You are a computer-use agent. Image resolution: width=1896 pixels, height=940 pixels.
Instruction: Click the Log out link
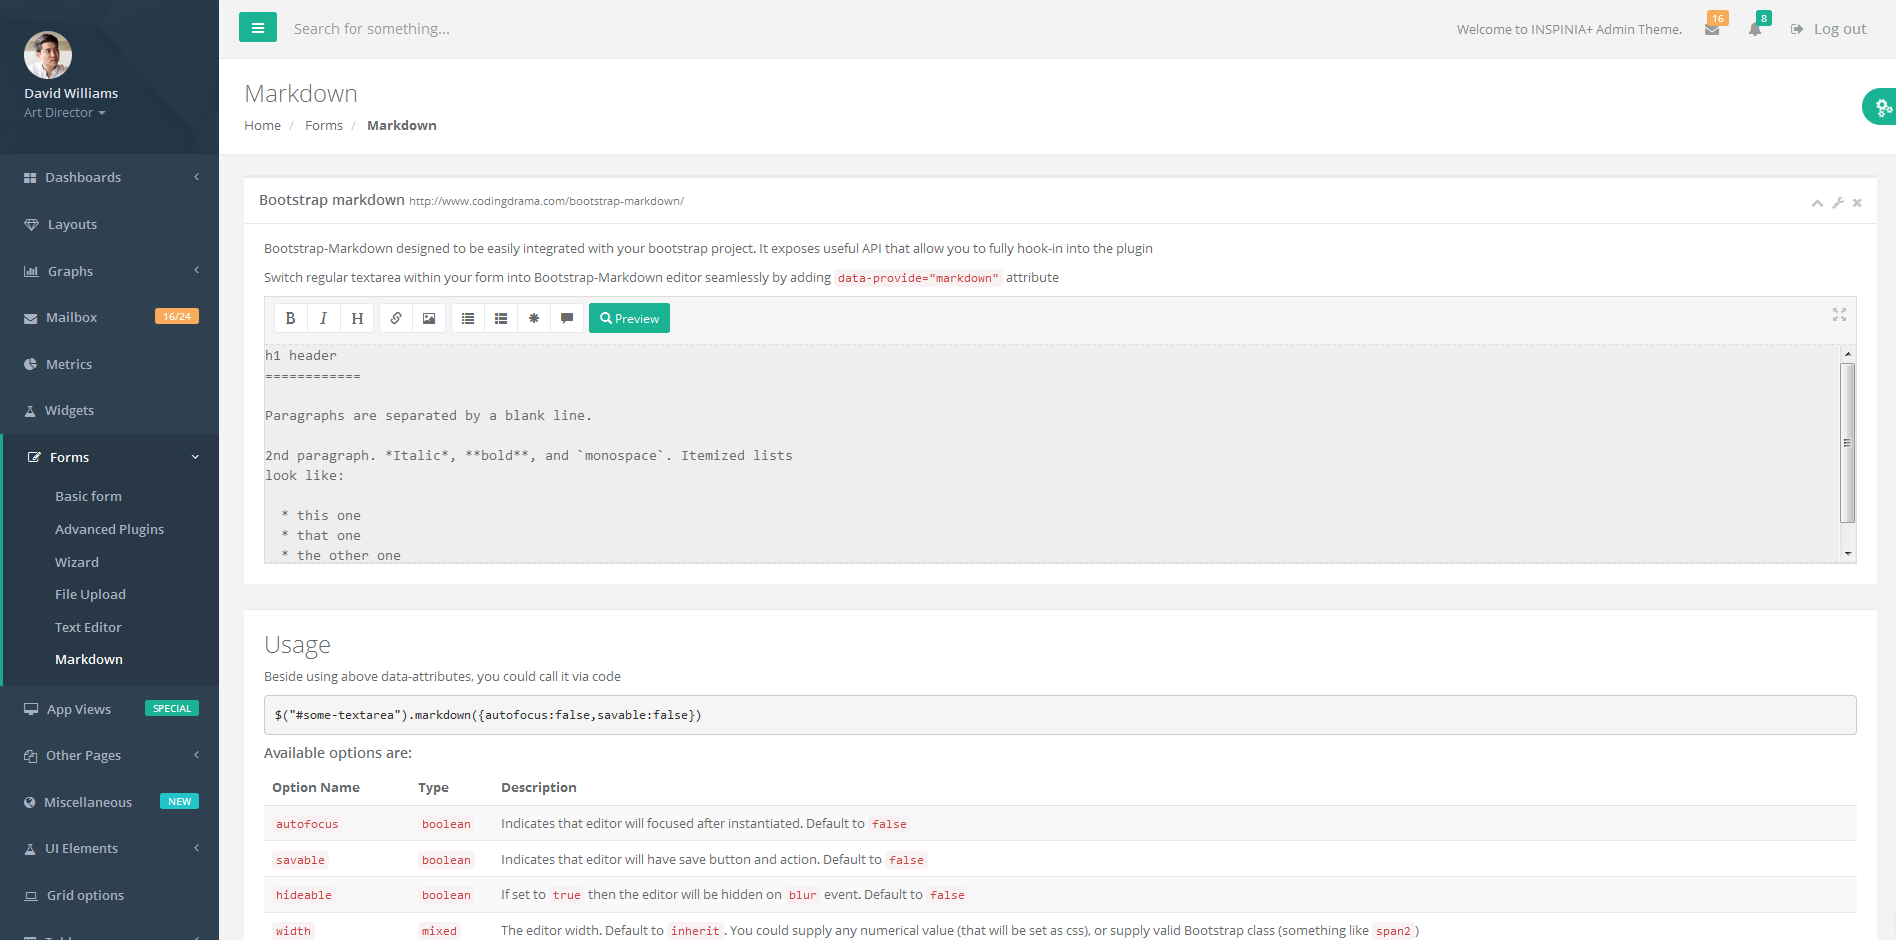1829,29
